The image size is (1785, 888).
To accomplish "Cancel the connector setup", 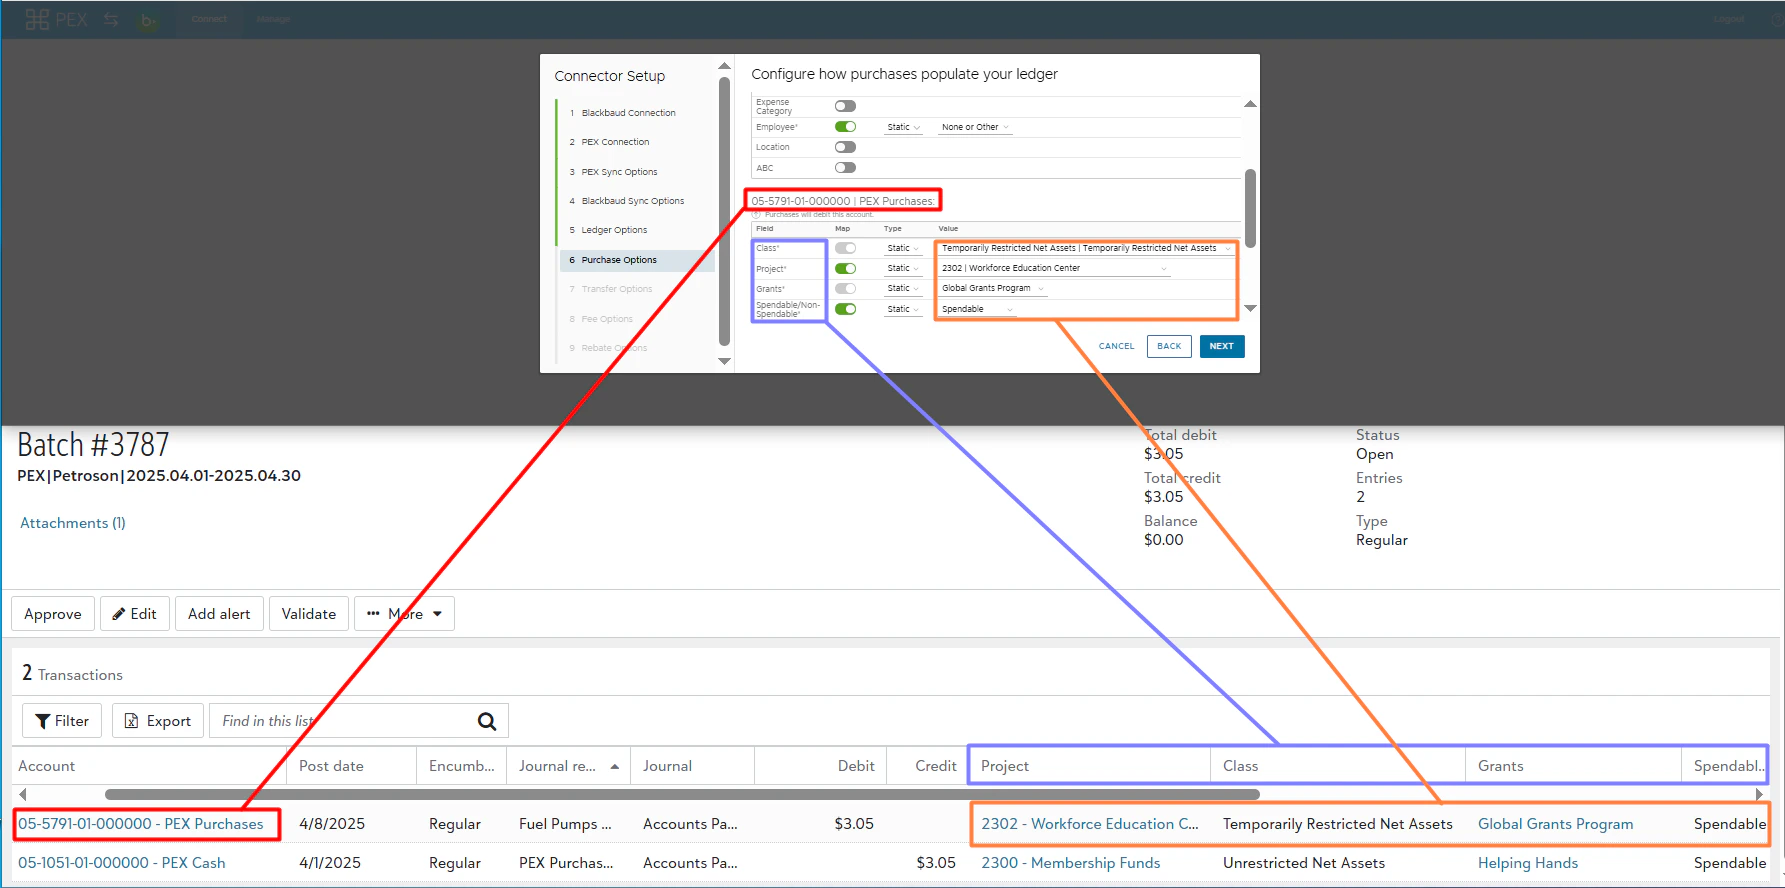I will tap(1116, 346).
